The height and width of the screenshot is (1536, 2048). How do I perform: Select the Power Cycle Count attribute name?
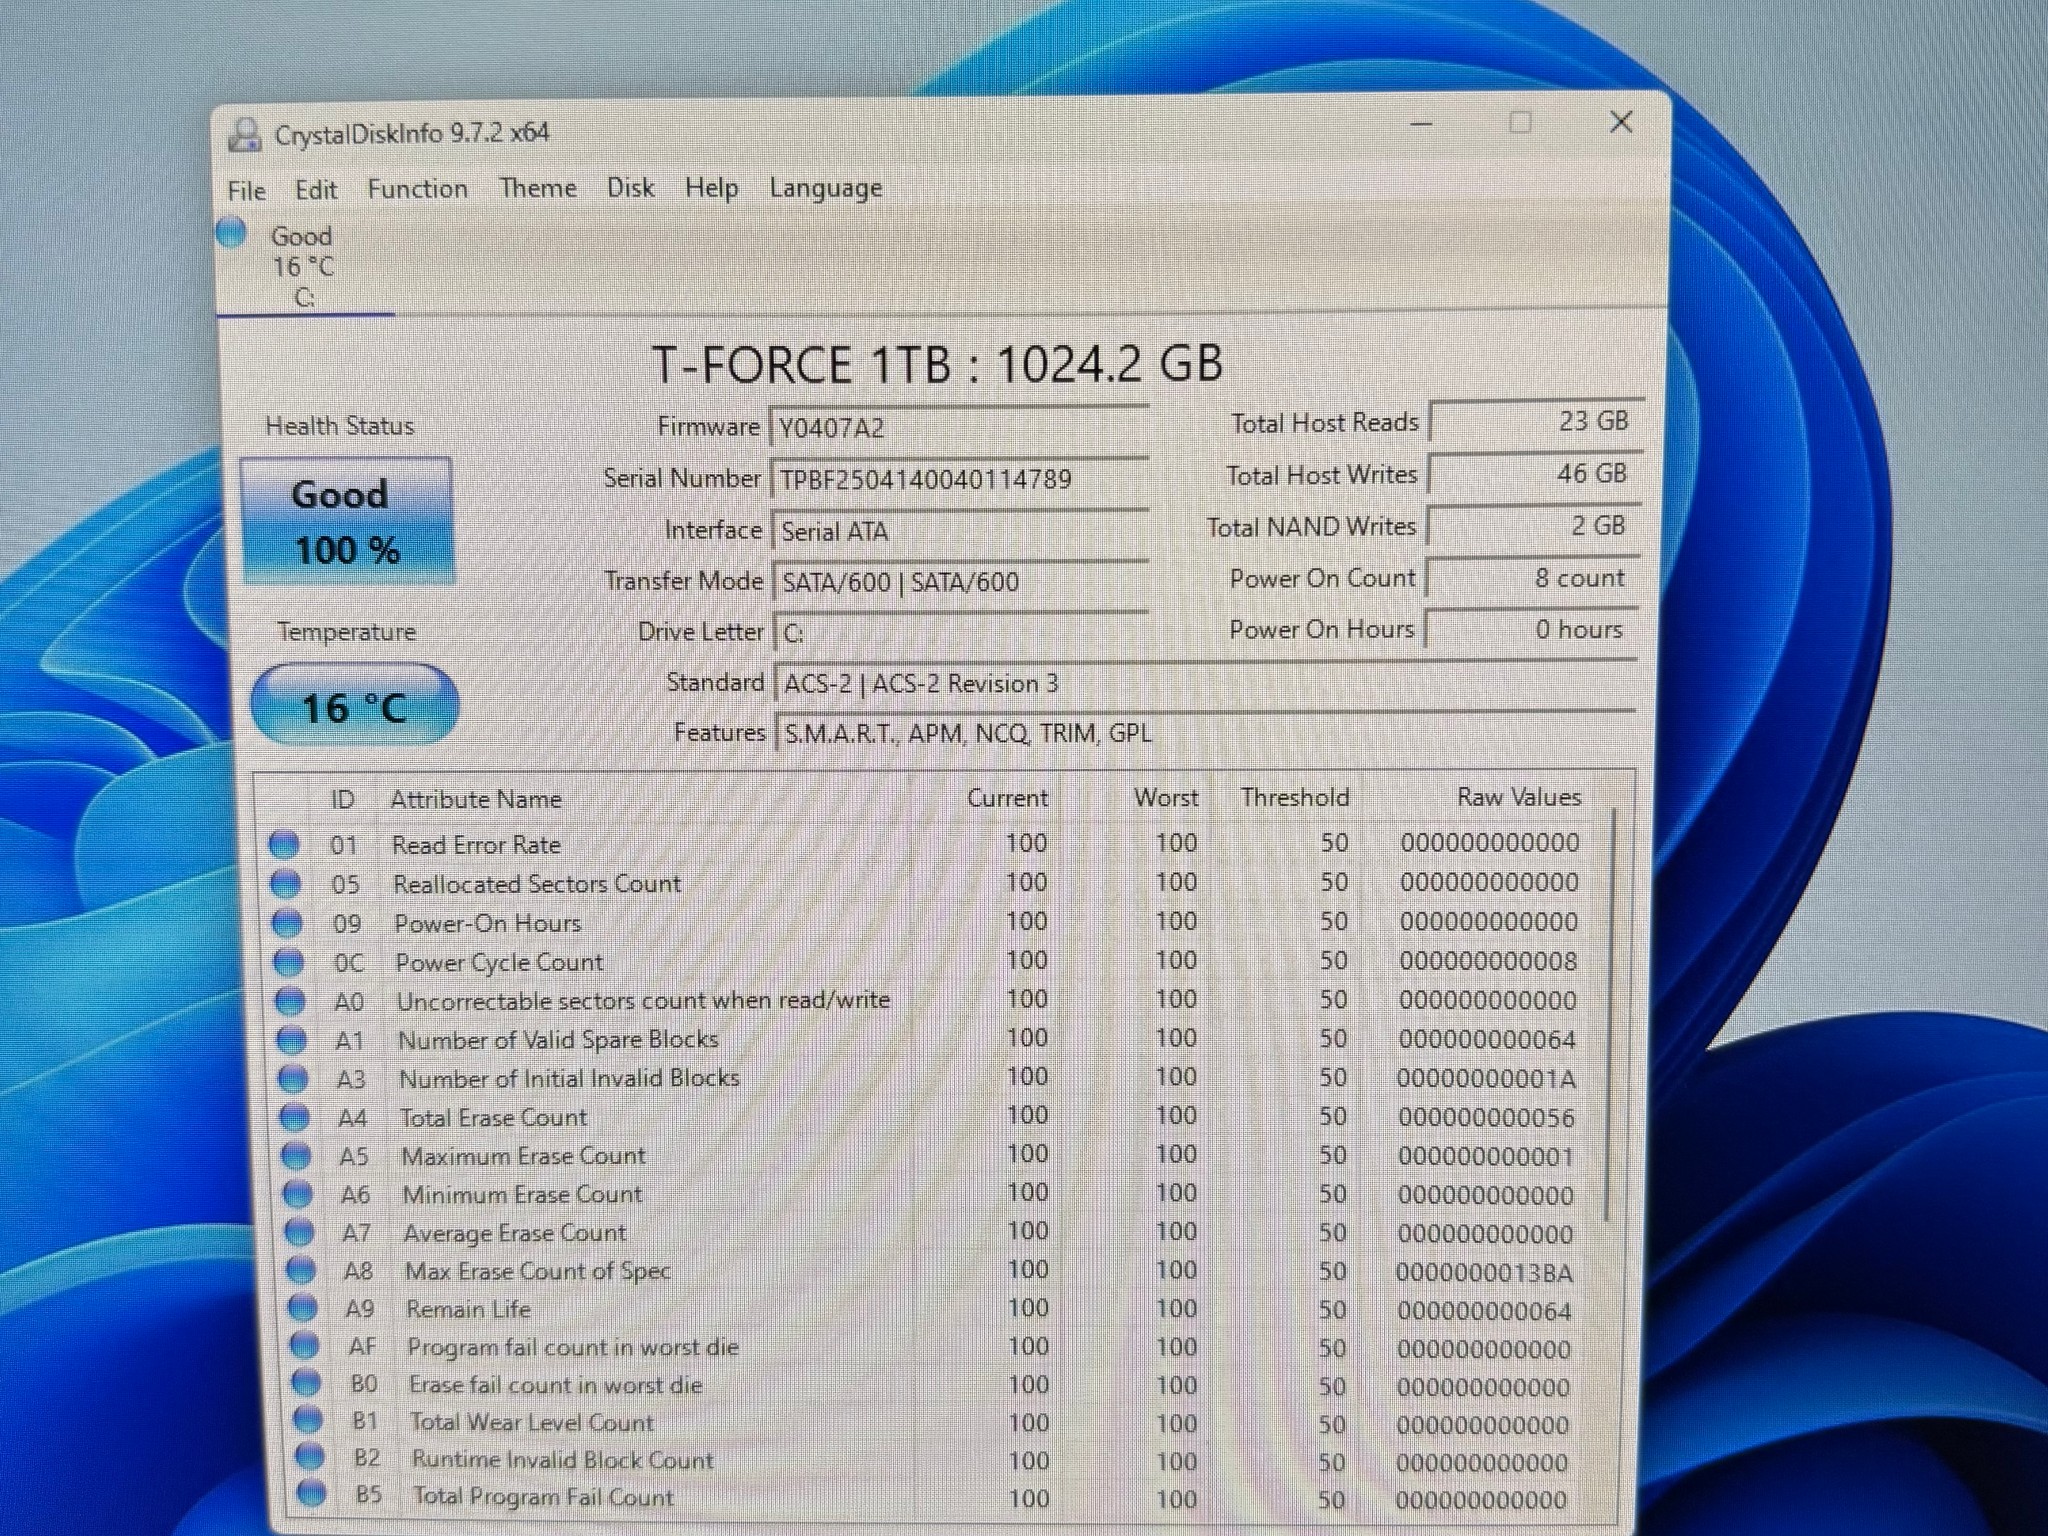499,962
